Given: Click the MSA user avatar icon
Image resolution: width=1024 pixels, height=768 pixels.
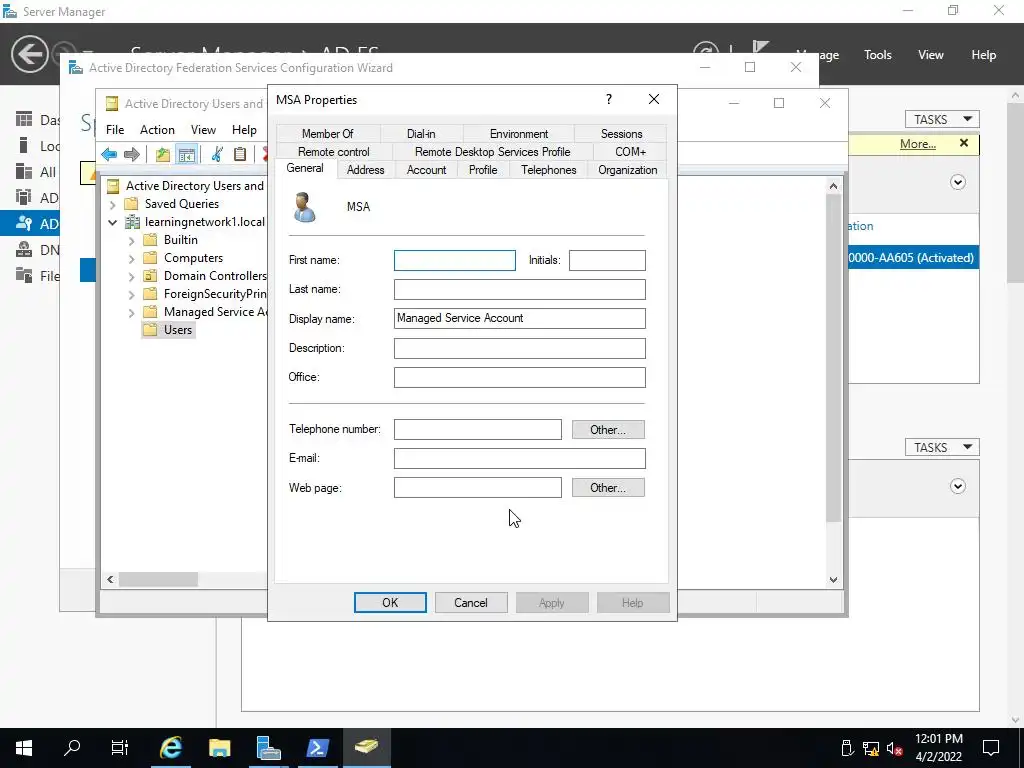Looking at the screenshot, I should click(304, 208).
